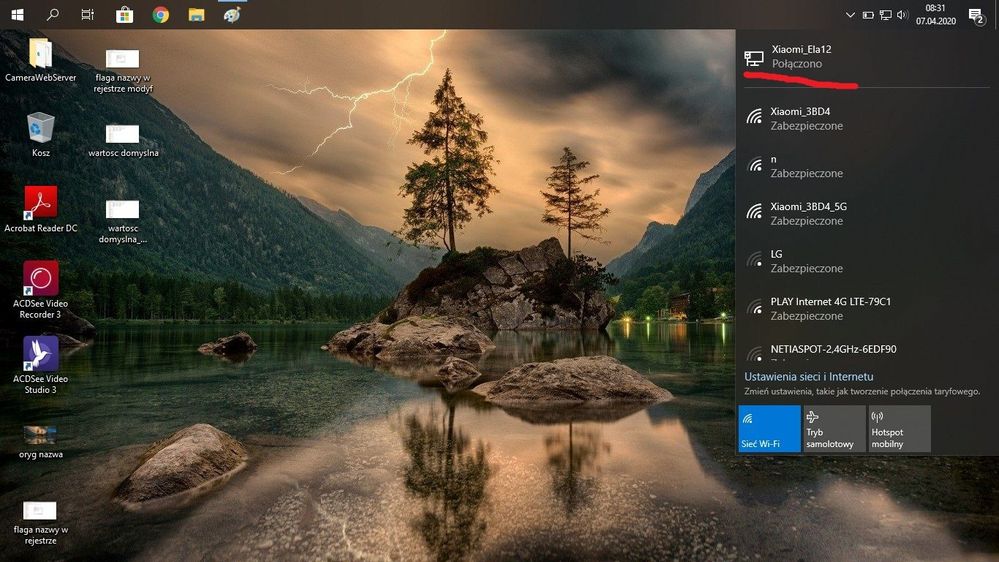The image size is (999, 562).
Task: Enable Tryb samolotowy airplane mode
Action: coord(834,428)
